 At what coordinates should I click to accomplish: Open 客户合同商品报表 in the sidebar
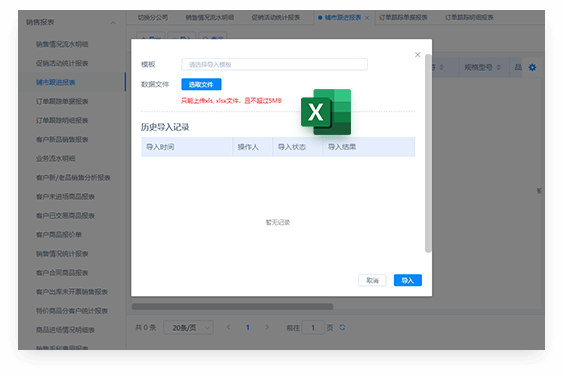tap(62, 273)
